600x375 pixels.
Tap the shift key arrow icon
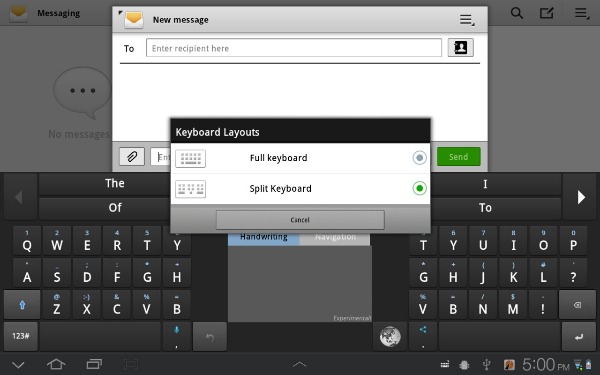click(x=22, y=305)
